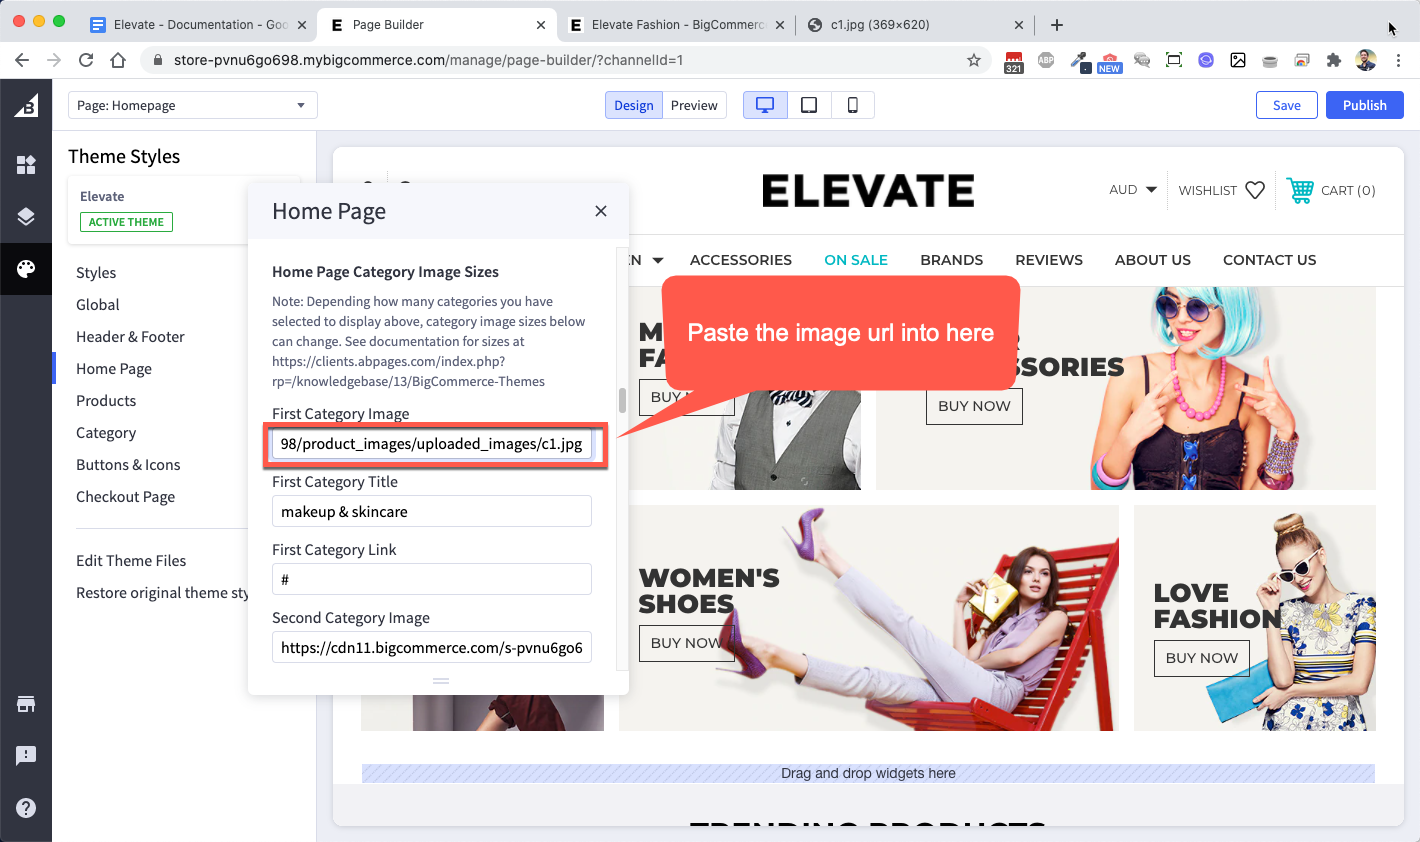Open BRANDS in store navigation

pos(952,260)
